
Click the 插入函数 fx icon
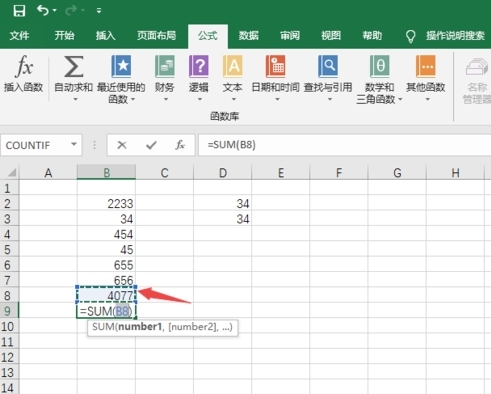coord(24,66)
